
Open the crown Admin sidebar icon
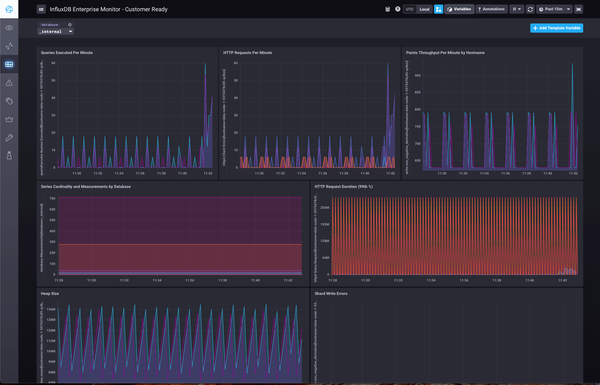click(9, 119)
